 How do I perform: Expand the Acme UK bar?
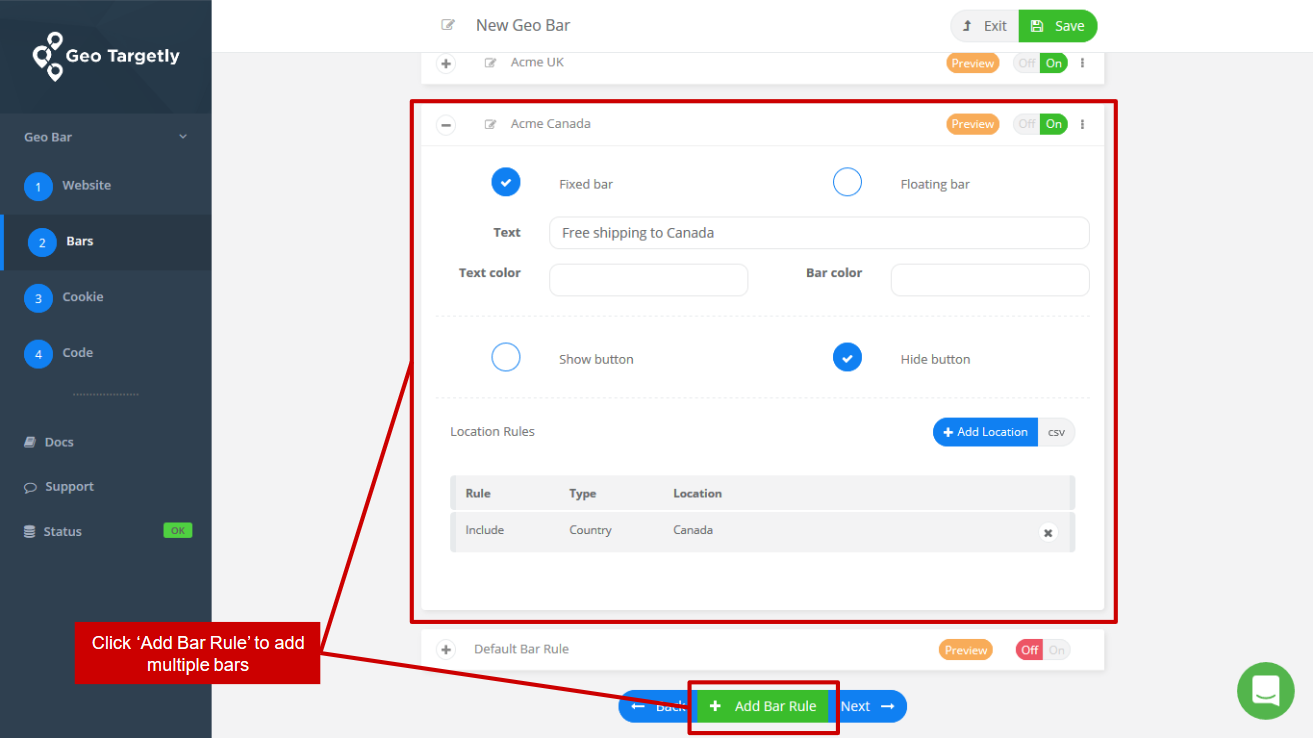(445, 62)
